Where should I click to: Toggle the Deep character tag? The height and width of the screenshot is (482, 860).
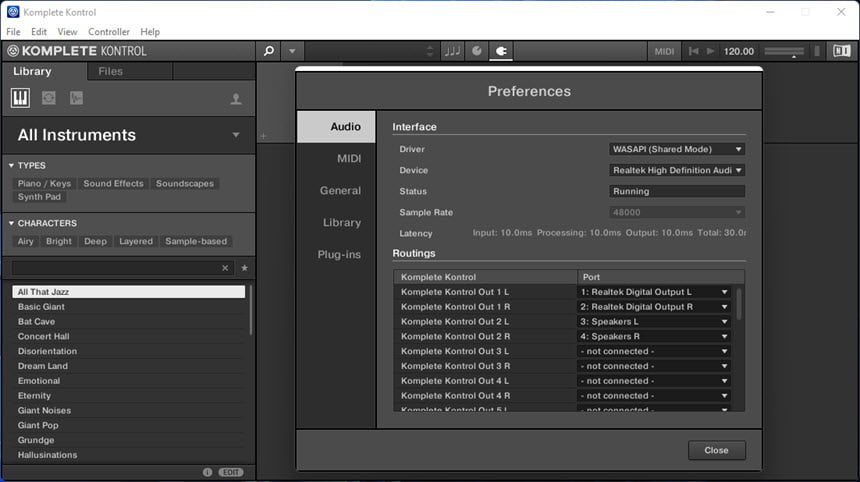point(95,241)
